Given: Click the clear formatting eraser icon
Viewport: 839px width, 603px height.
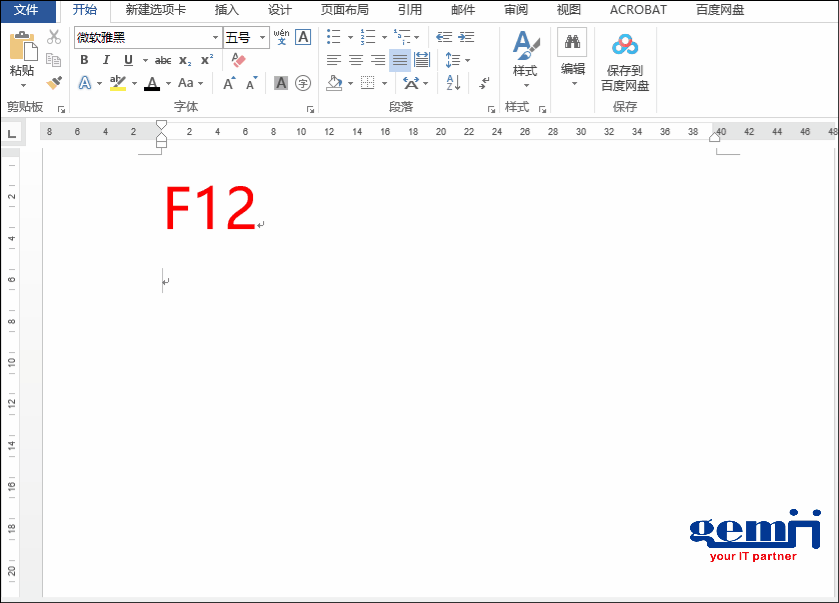Looking at the screenshot, I should 237,60.
